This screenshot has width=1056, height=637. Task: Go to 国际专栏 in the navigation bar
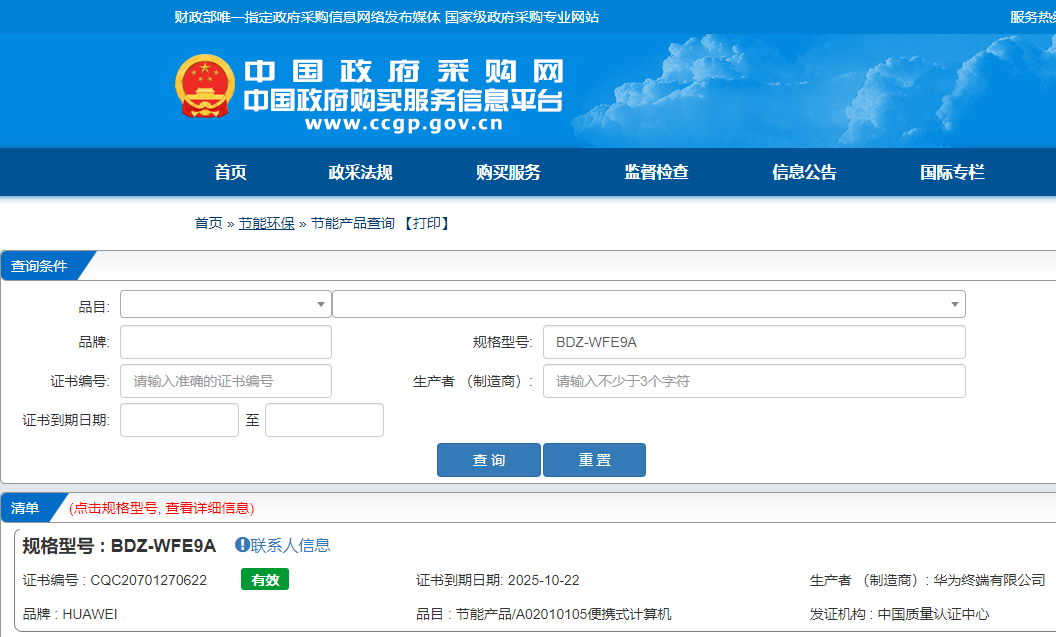(x=953, y=172)
